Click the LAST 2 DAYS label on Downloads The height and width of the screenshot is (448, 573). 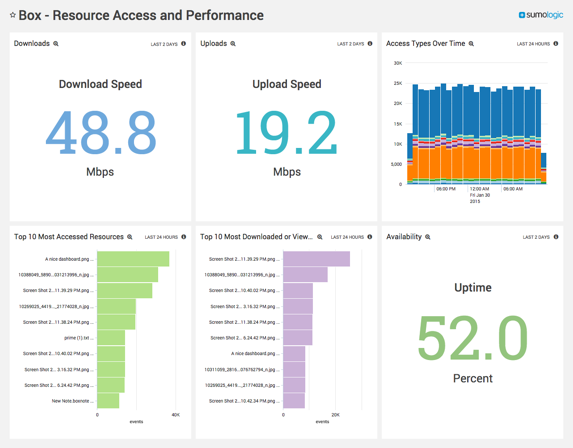164,44
